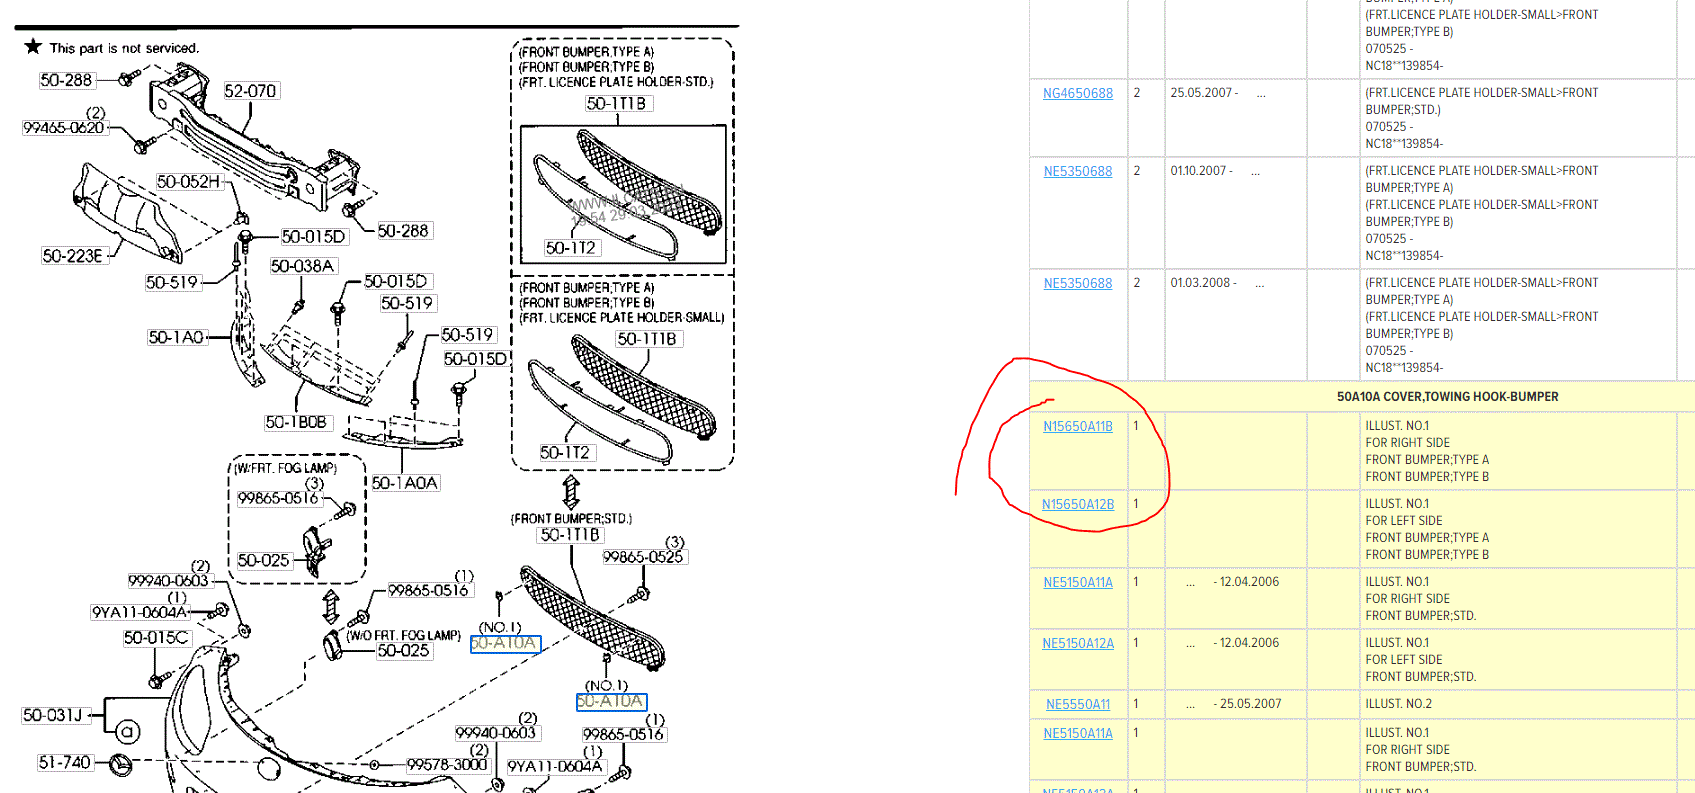This screenshot has height=793, width=1695.
Task: Click the 50A10A COVER,TOWING HOOK-BUMPER header
Action: pyautogui.click(x=1447, y=397)
